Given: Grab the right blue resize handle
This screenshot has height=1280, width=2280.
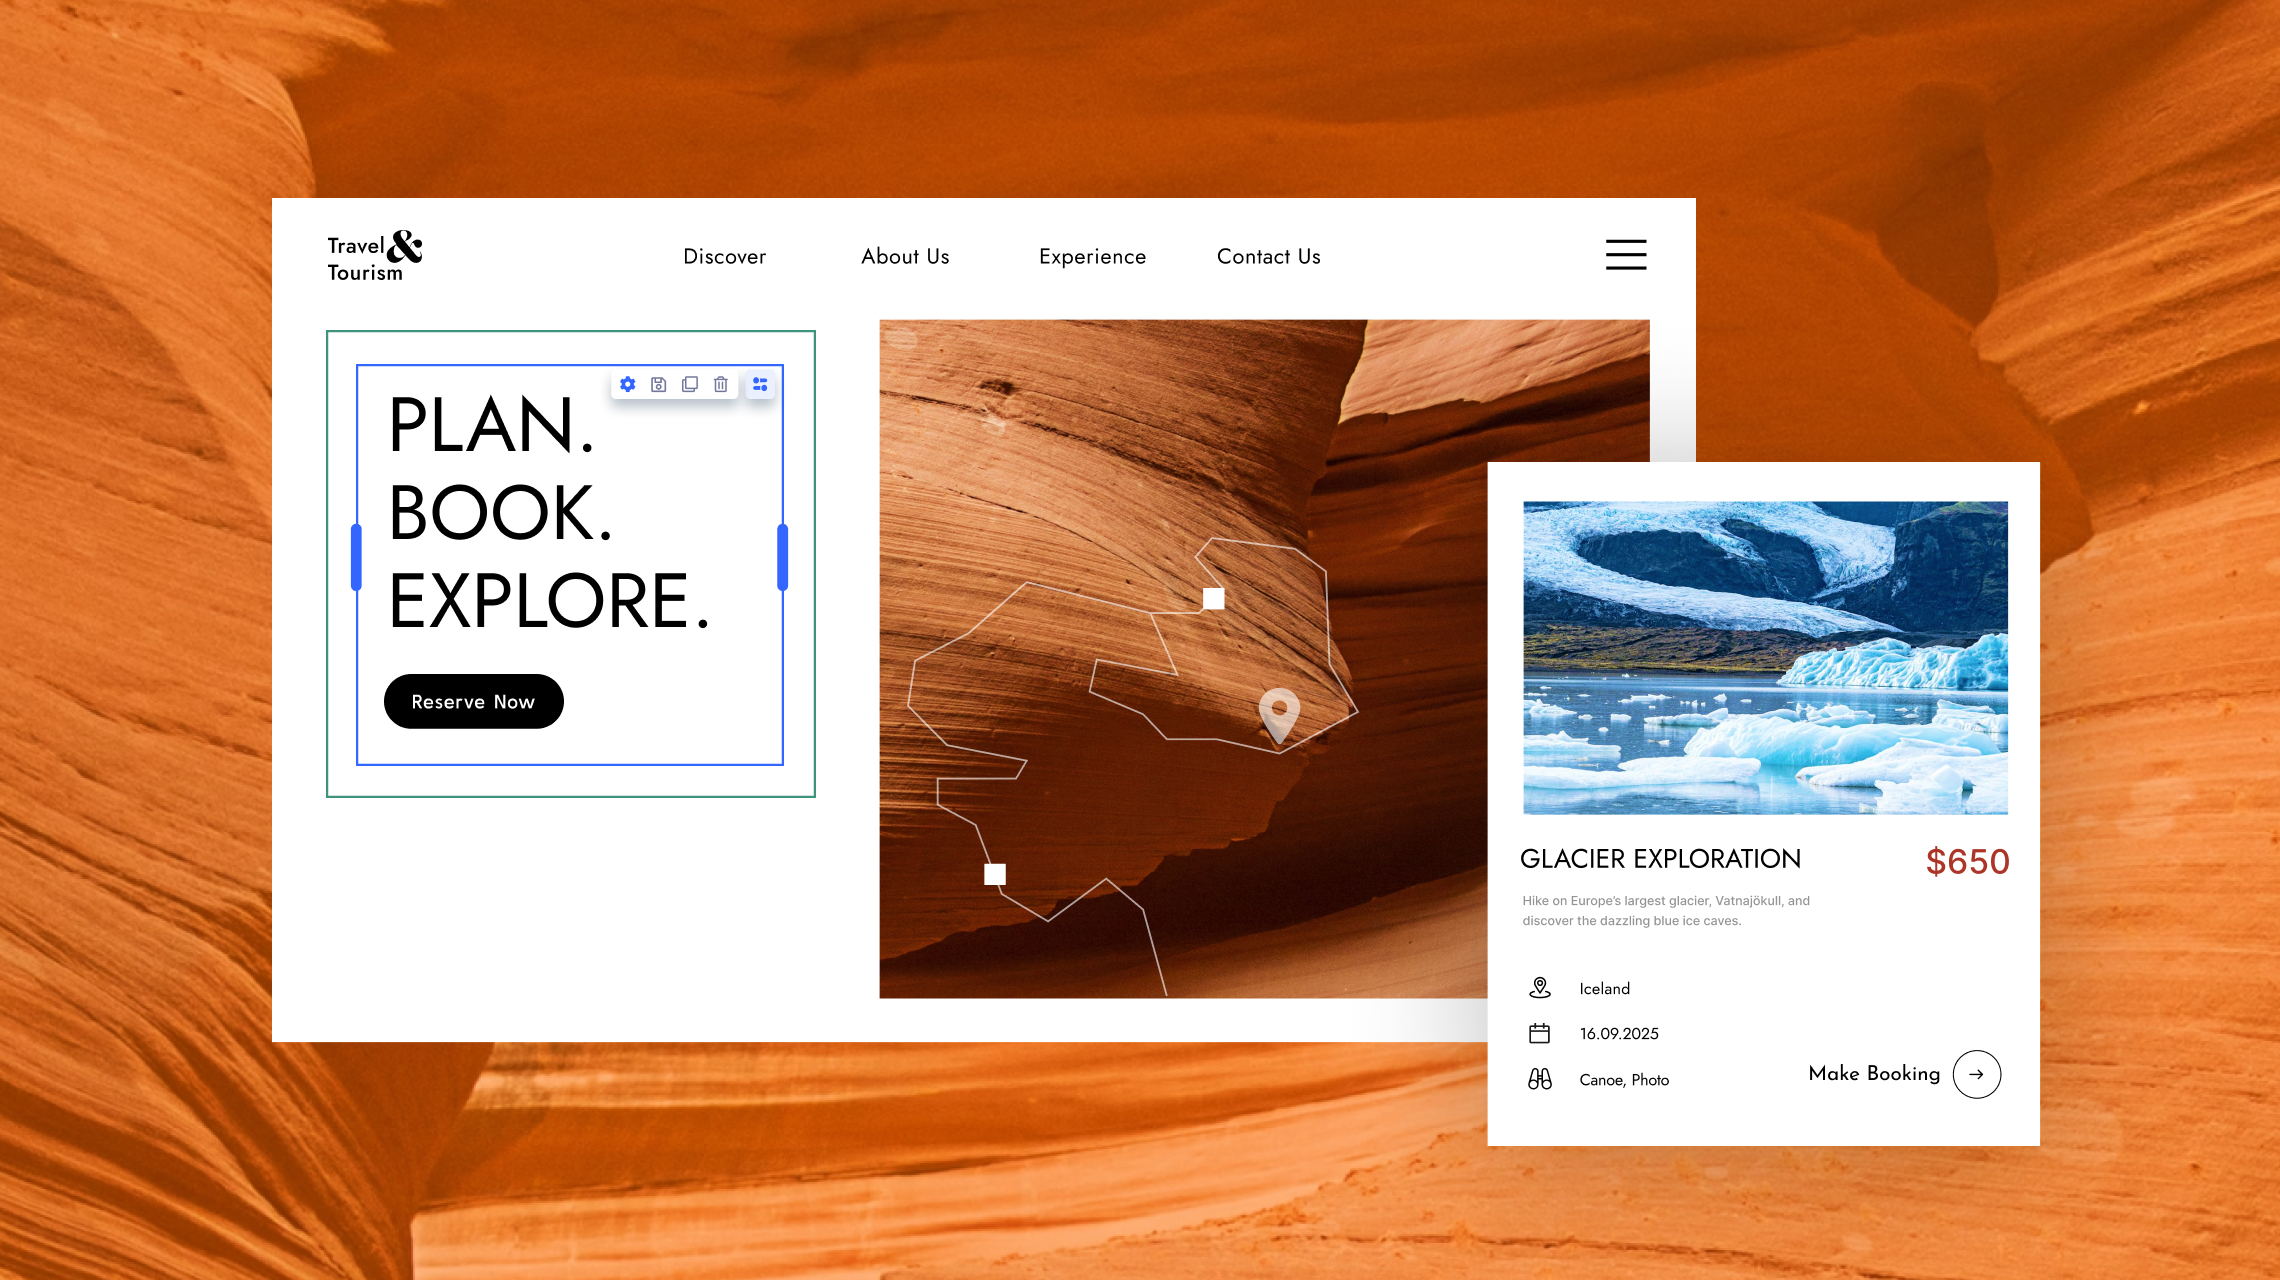Looking at the screenshot, I should 783,557.
